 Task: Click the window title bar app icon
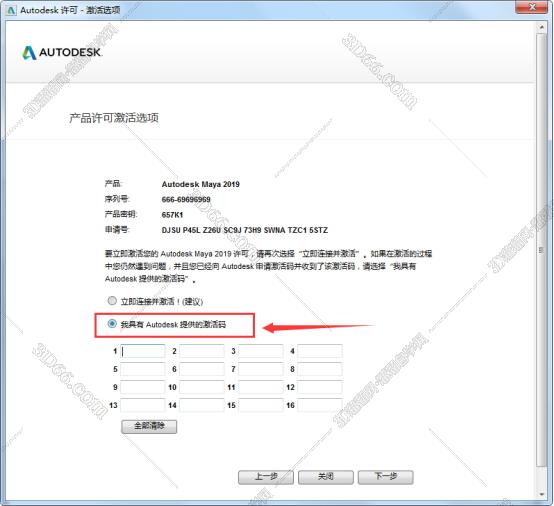click(11, 10)
